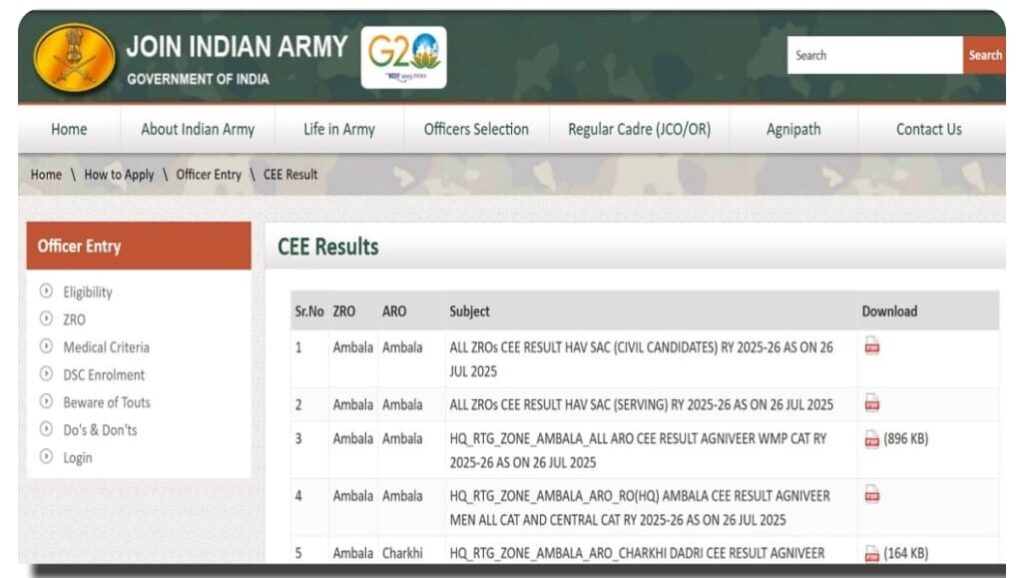
Task: Download the 896 KB Agniveer WMP PDF
Action: [872, 439]
